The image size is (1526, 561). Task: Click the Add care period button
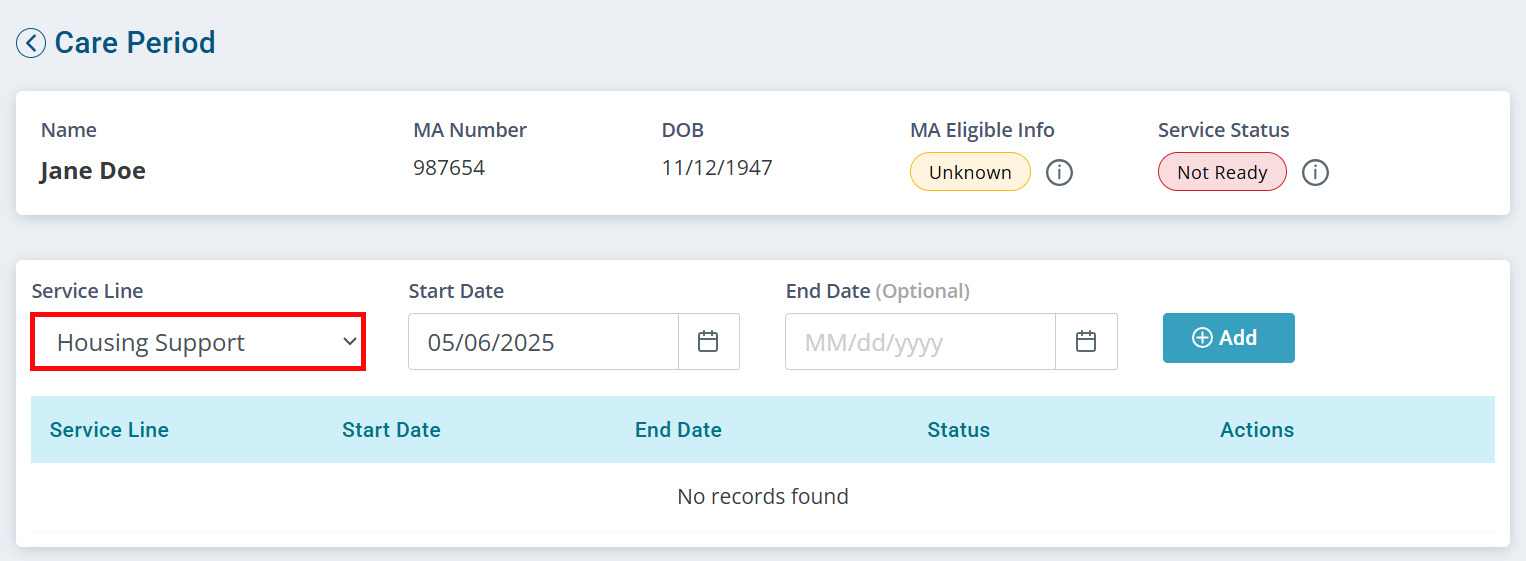(x=1228, y=338)
